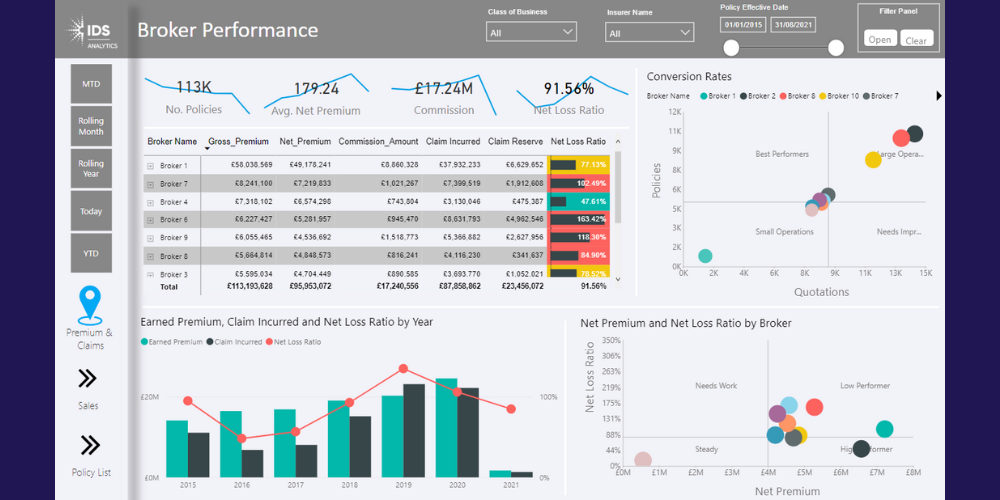Open the Insurer Name dropdown
Screen dimensions: 1000x500
pos(649,33)
